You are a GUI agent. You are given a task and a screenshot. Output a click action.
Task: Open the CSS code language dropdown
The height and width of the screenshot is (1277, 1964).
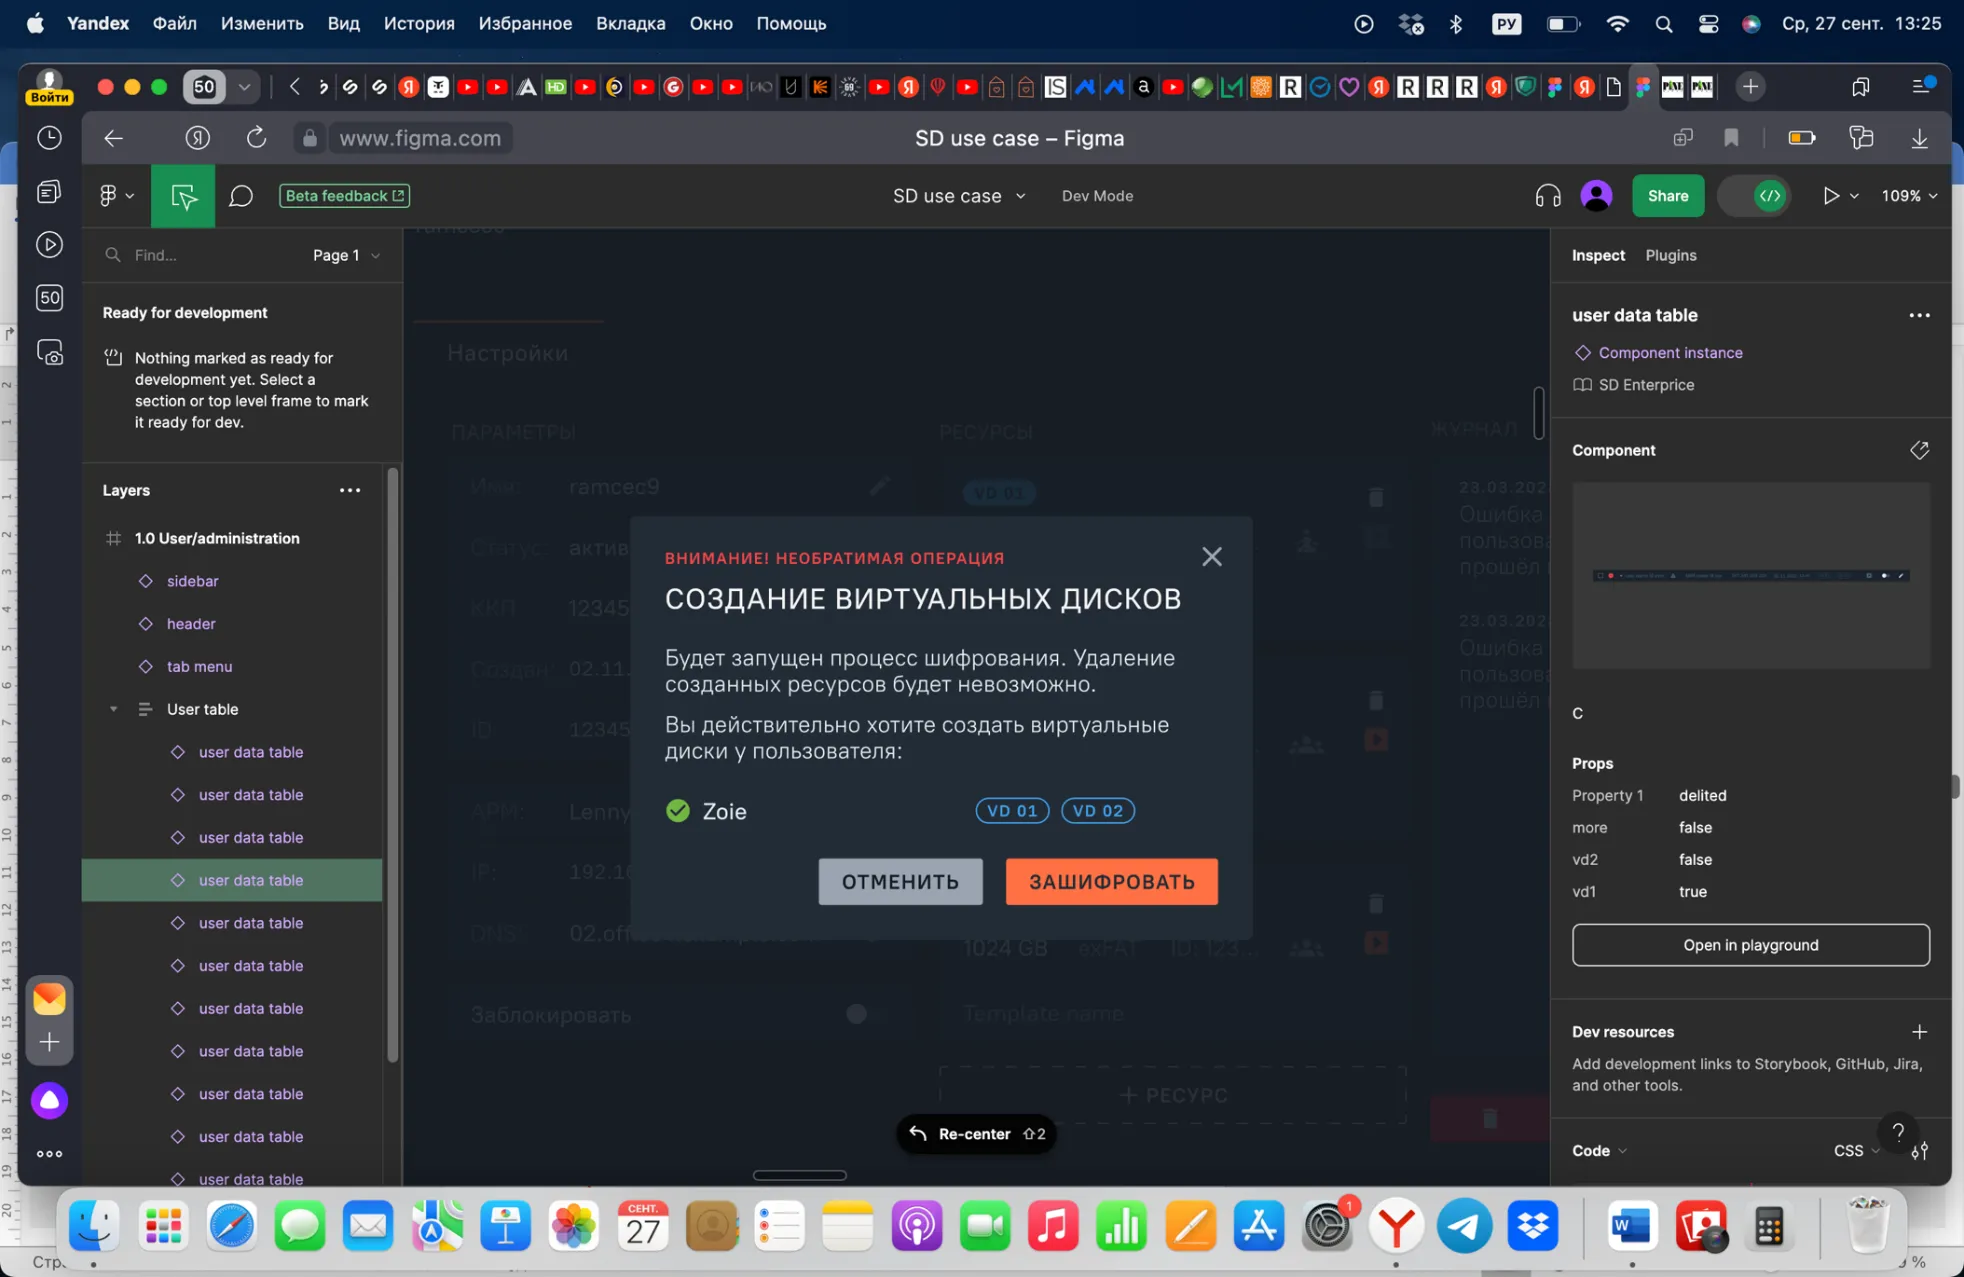(x=1856, y=1151)
